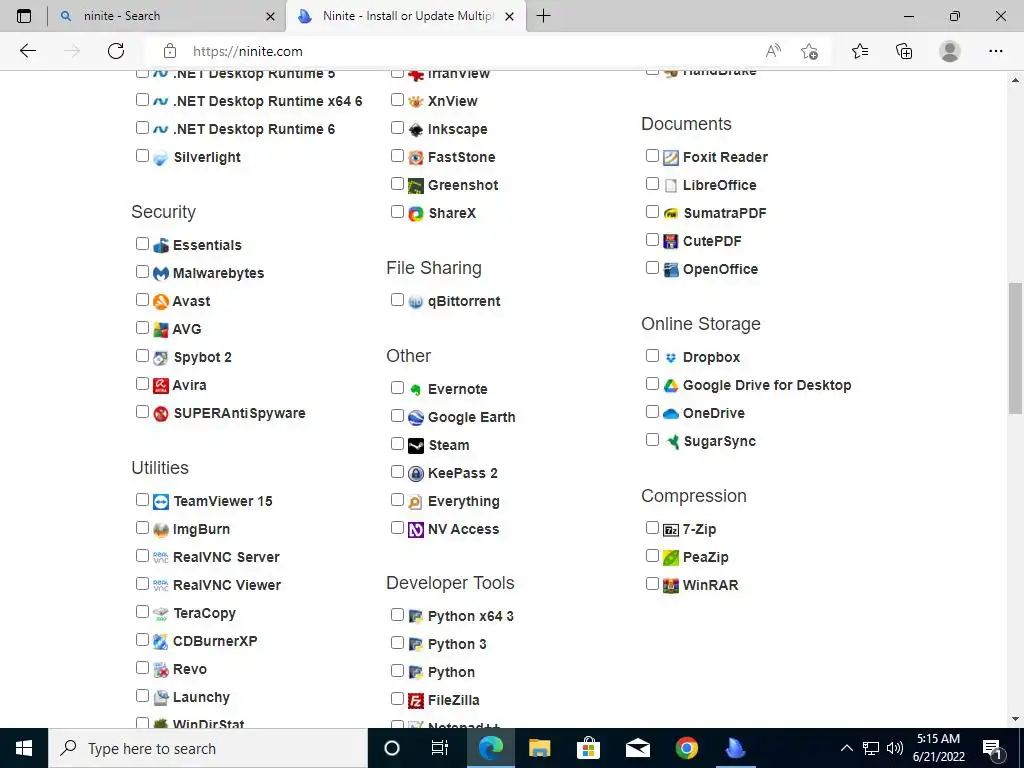
Task: Click the Evernote elephant icon
Action: (x=416, y=389)
